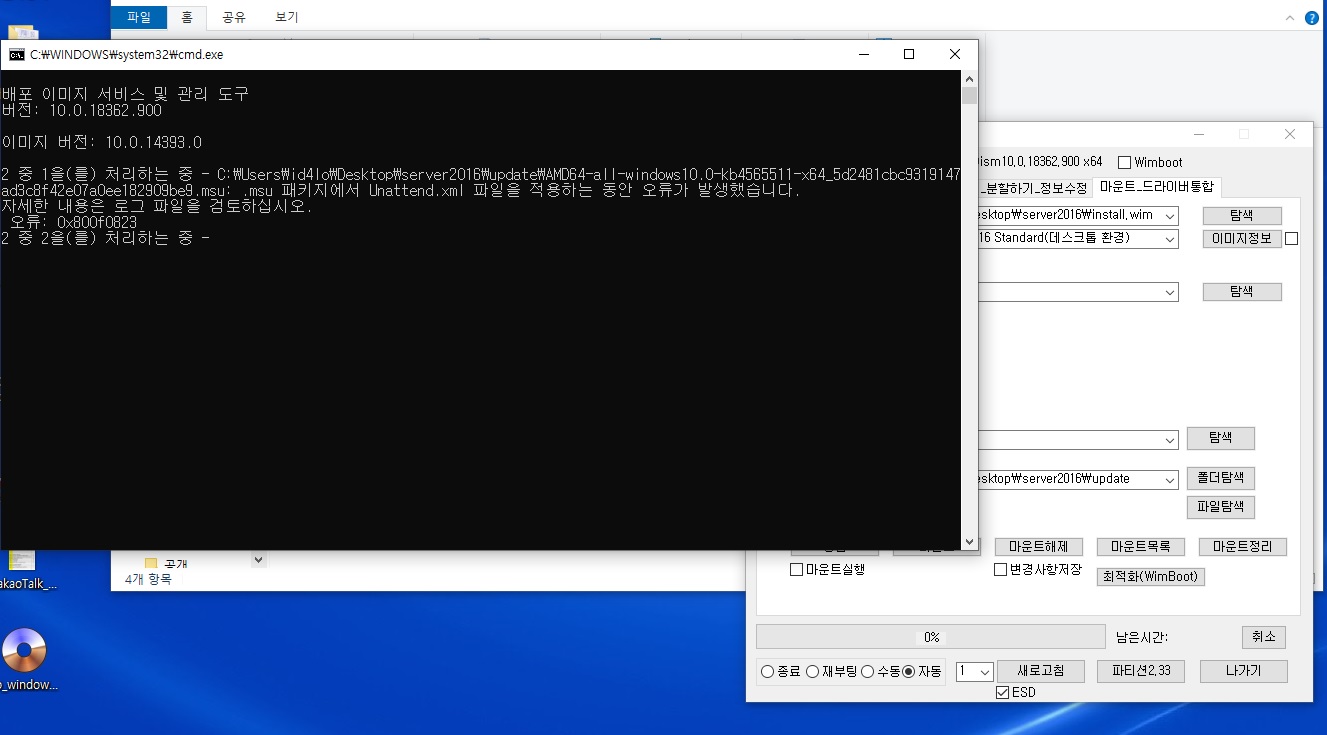Switch to the 공유 ribbon tab
The image size is (1327, 735).
(234, 17)
